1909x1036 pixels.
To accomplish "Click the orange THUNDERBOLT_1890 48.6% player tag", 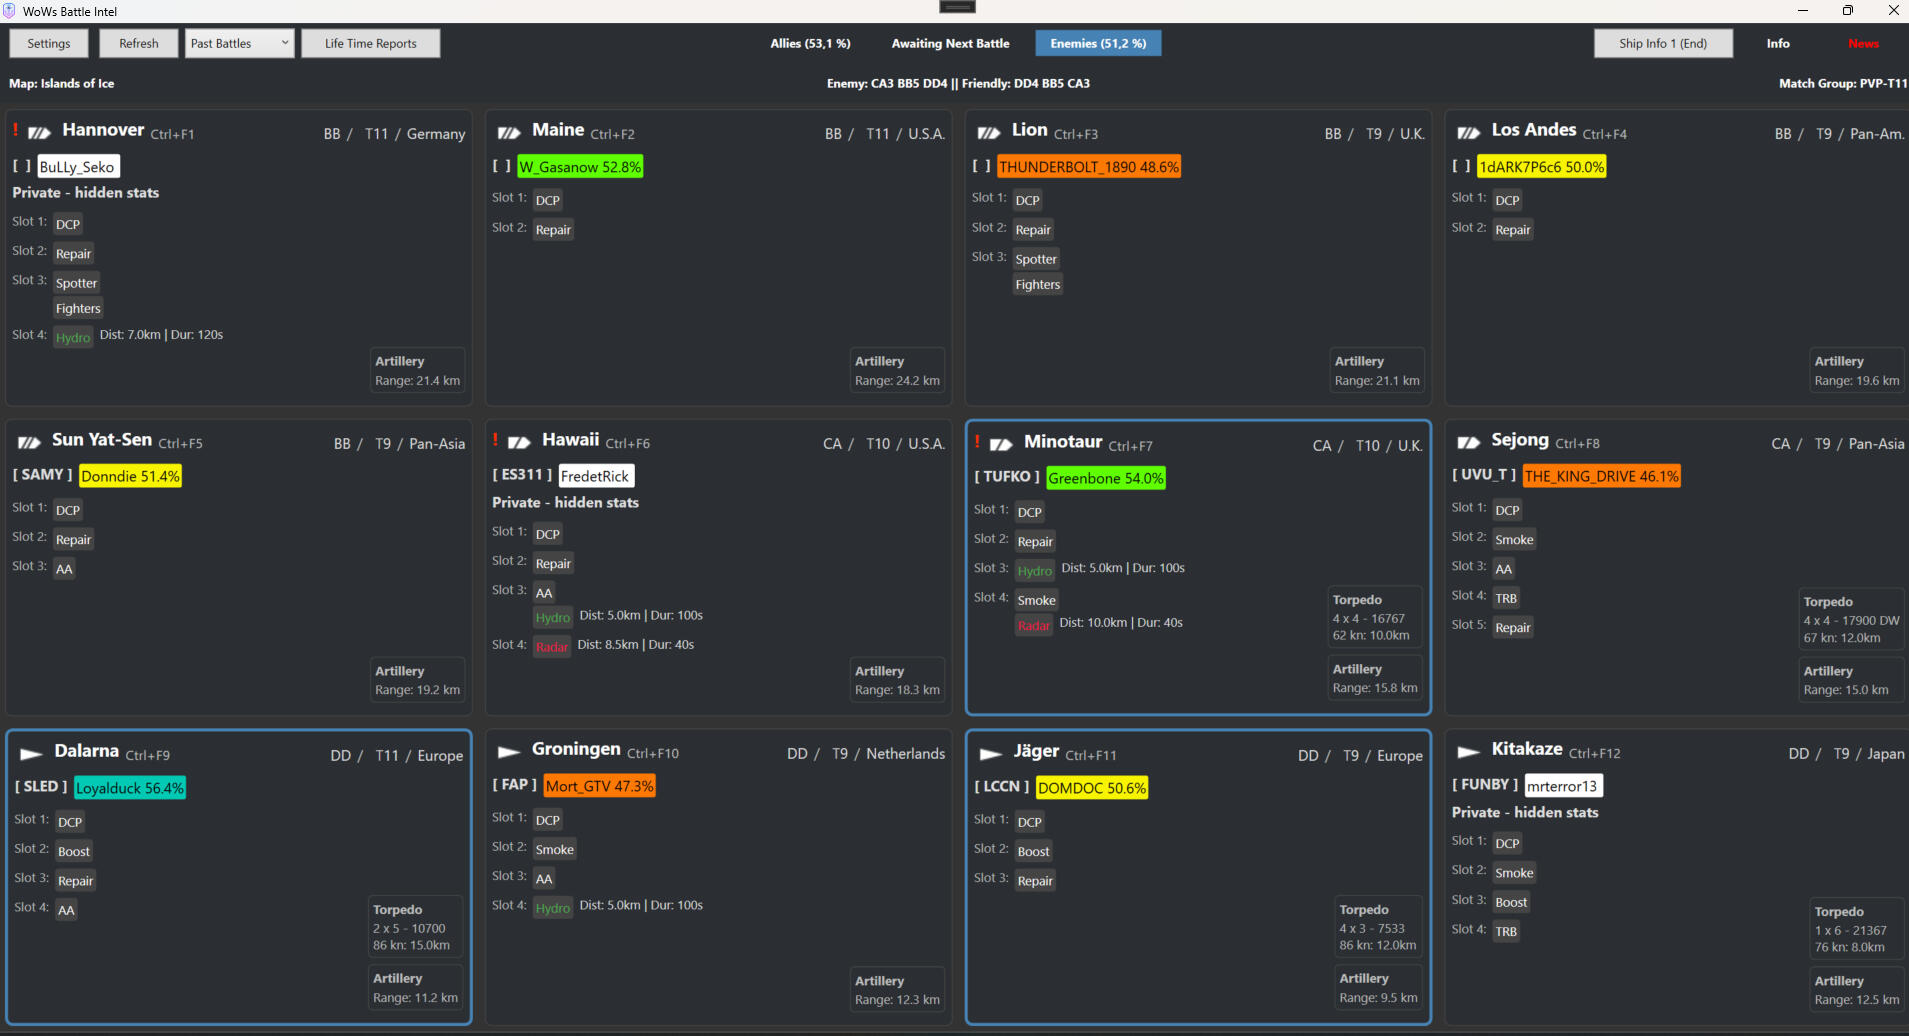I will 1088,167.
